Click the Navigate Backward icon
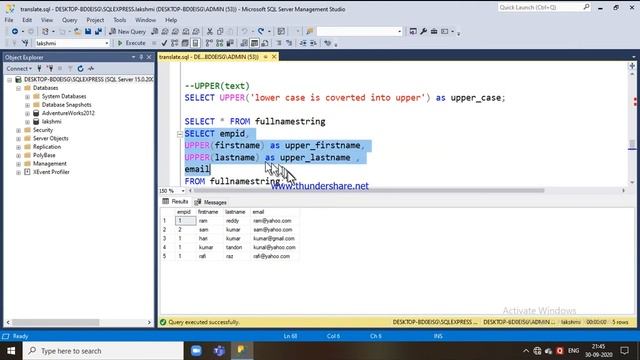The height and width of the screenshot is (360, 640). click(15, 31)
